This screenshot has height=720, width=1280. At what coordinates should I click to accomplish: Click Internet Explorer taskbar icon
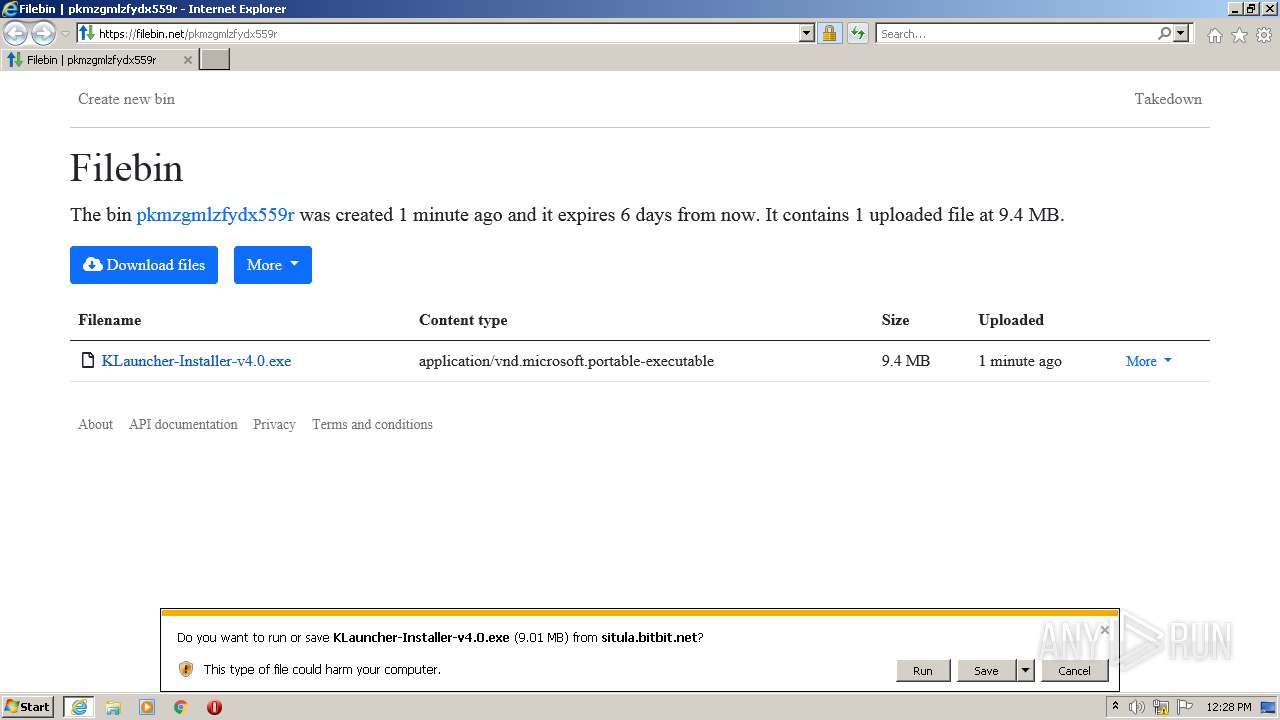78,707
